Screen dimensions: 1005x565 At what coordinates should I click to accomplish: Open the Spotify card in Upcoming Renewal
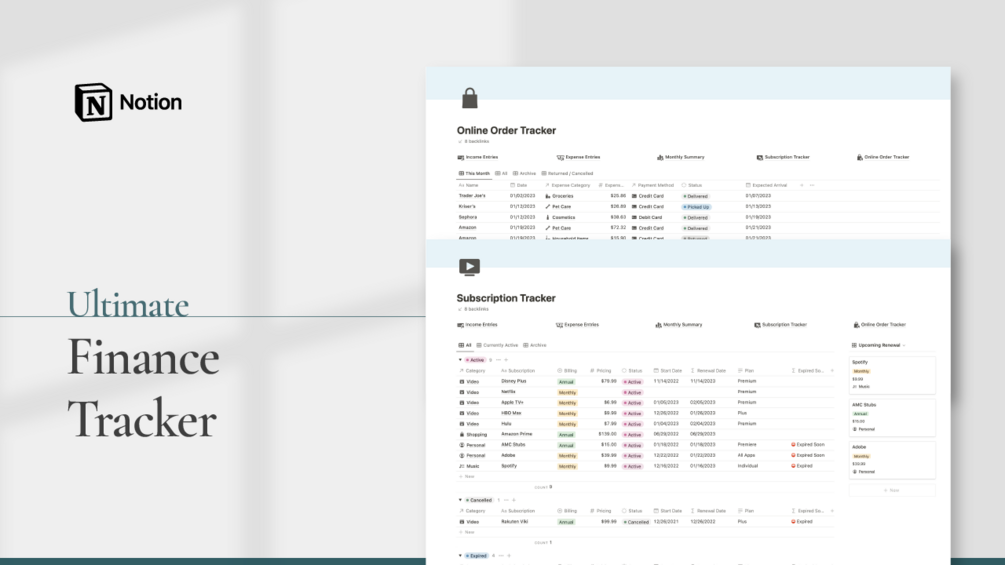(x=892, y=375)
